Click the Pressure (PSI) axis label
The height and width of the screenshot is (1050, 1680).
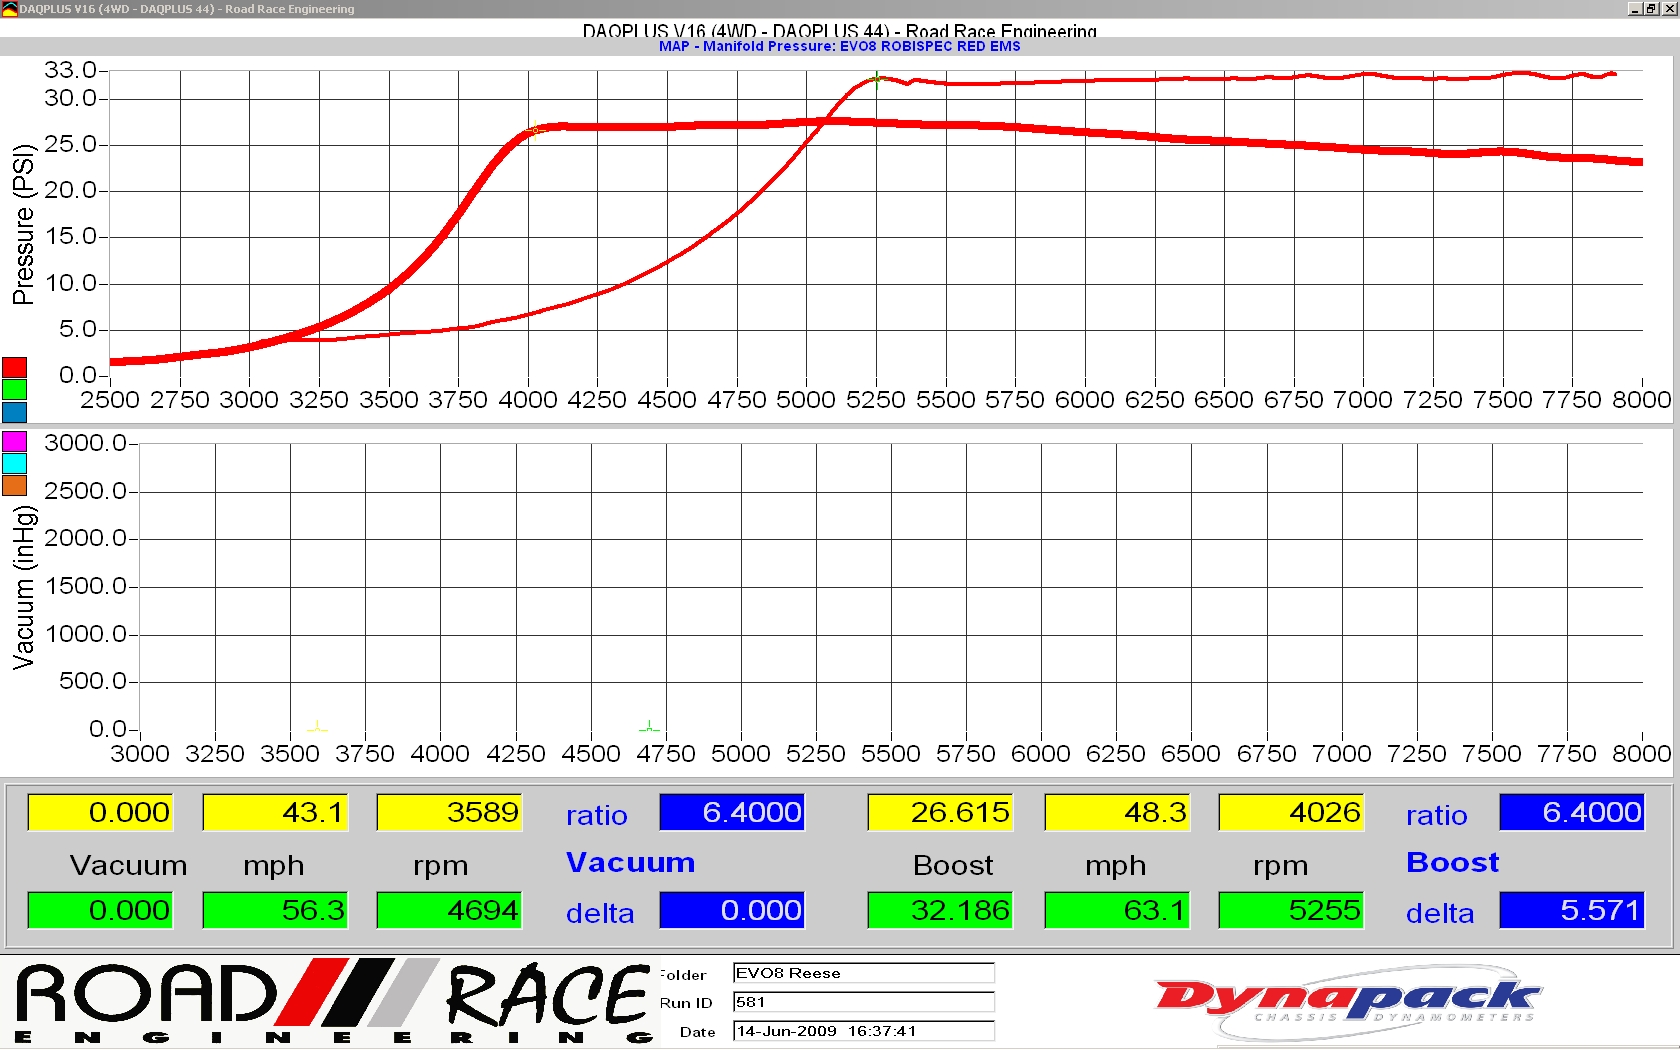(x=23, y=224)
